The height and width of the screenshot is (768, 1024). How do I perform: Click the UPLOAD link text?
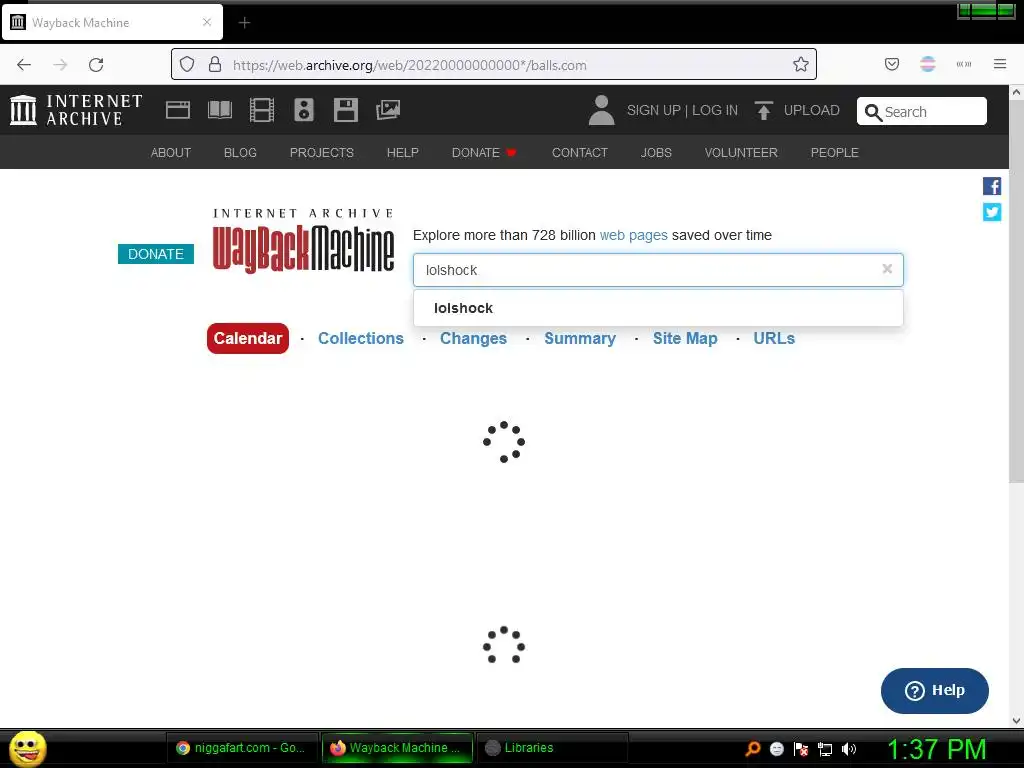[x=811, y=110]
